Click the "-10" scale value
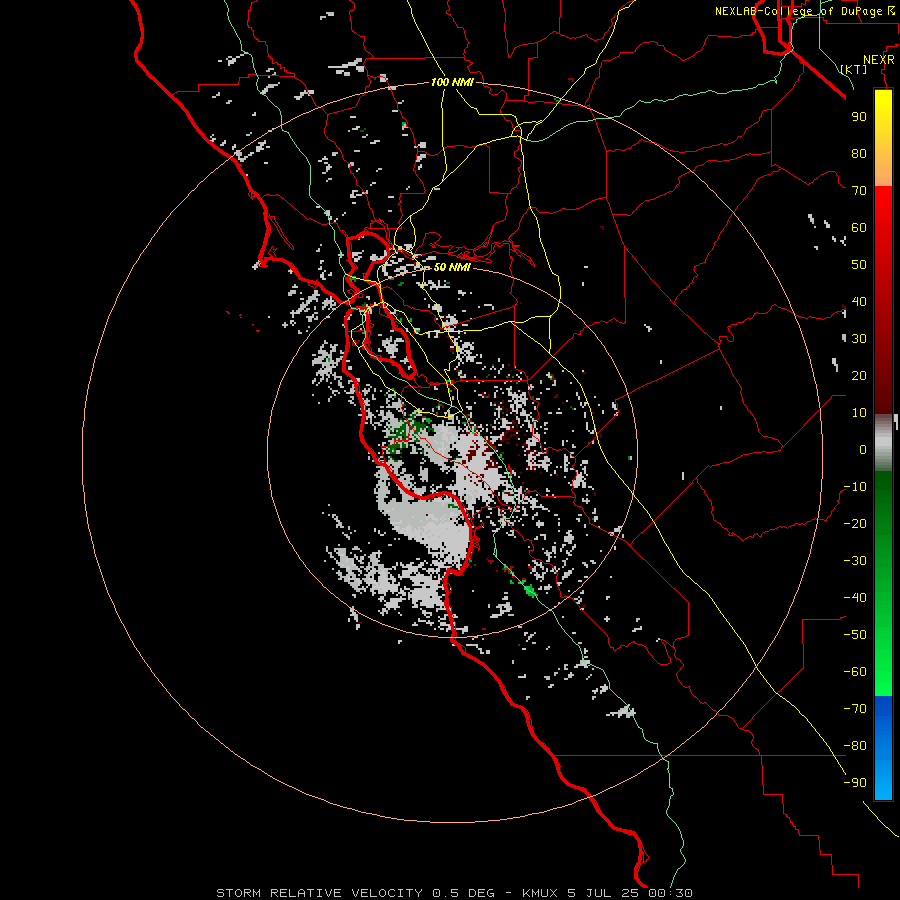This screenshot has height=900, width=900. pos(855,487)
